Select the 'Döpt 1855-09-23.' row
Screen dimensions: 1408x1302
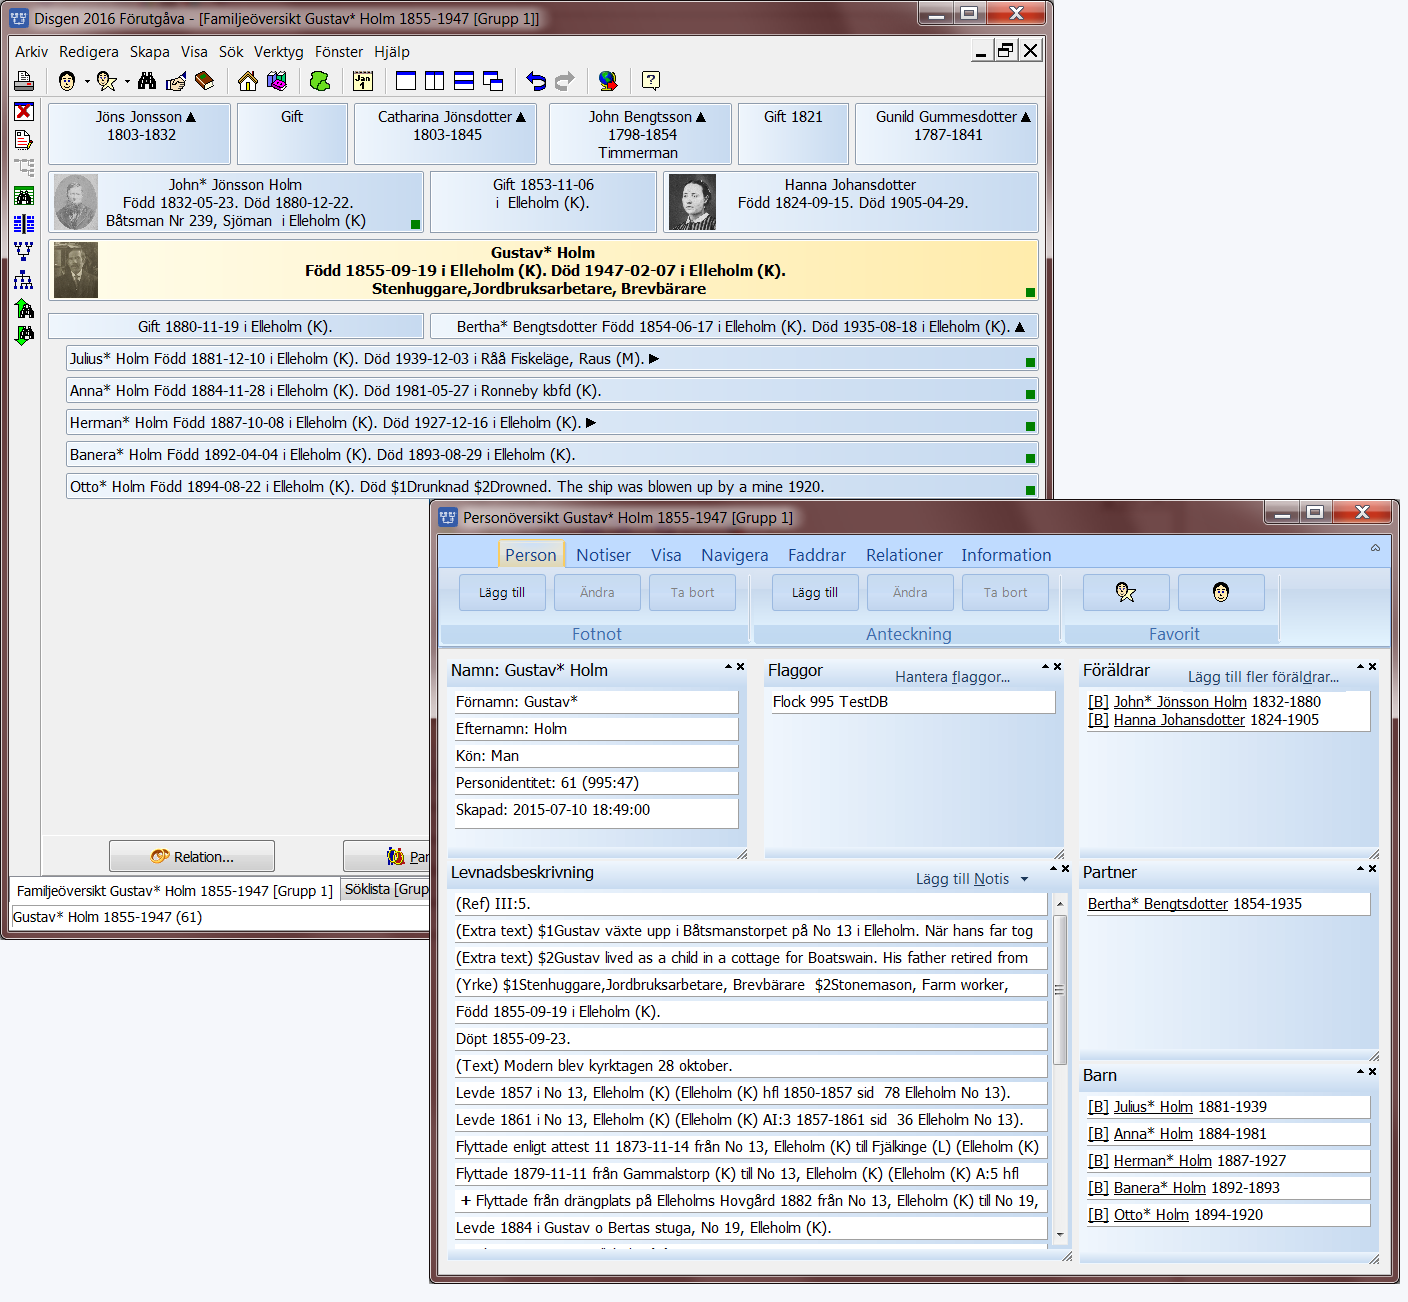click(750, 1039)
